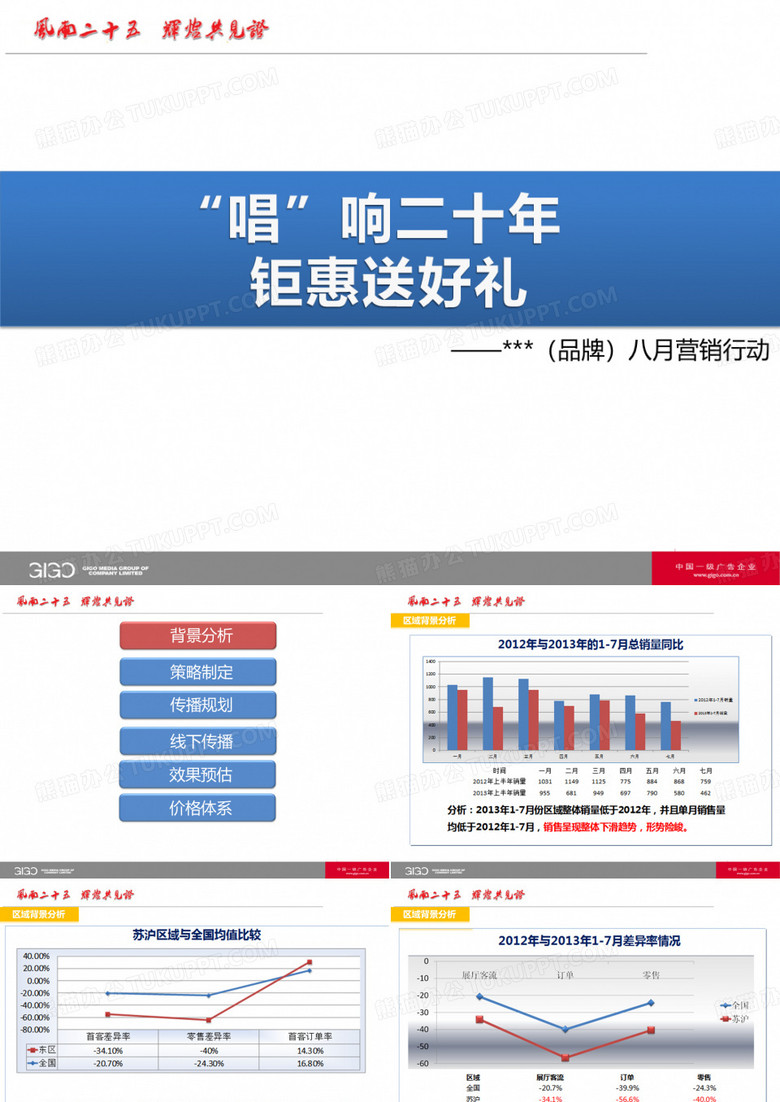Viewport: 780px width, 1102px height.
Task: Open the 苏沪区域 line chart
Action: (190, 1011)
